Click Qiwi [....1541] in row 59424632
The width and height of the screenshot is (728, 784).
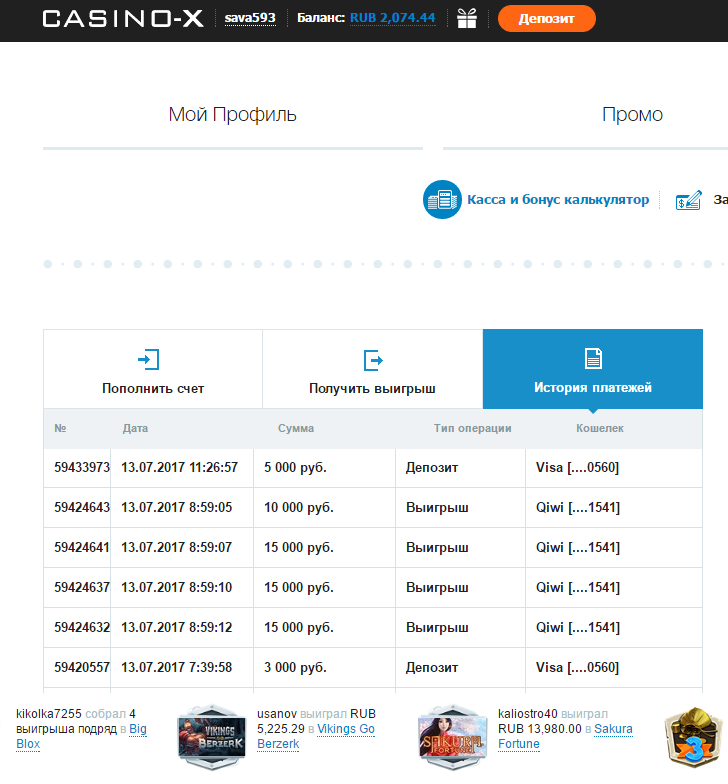[578, 628]
